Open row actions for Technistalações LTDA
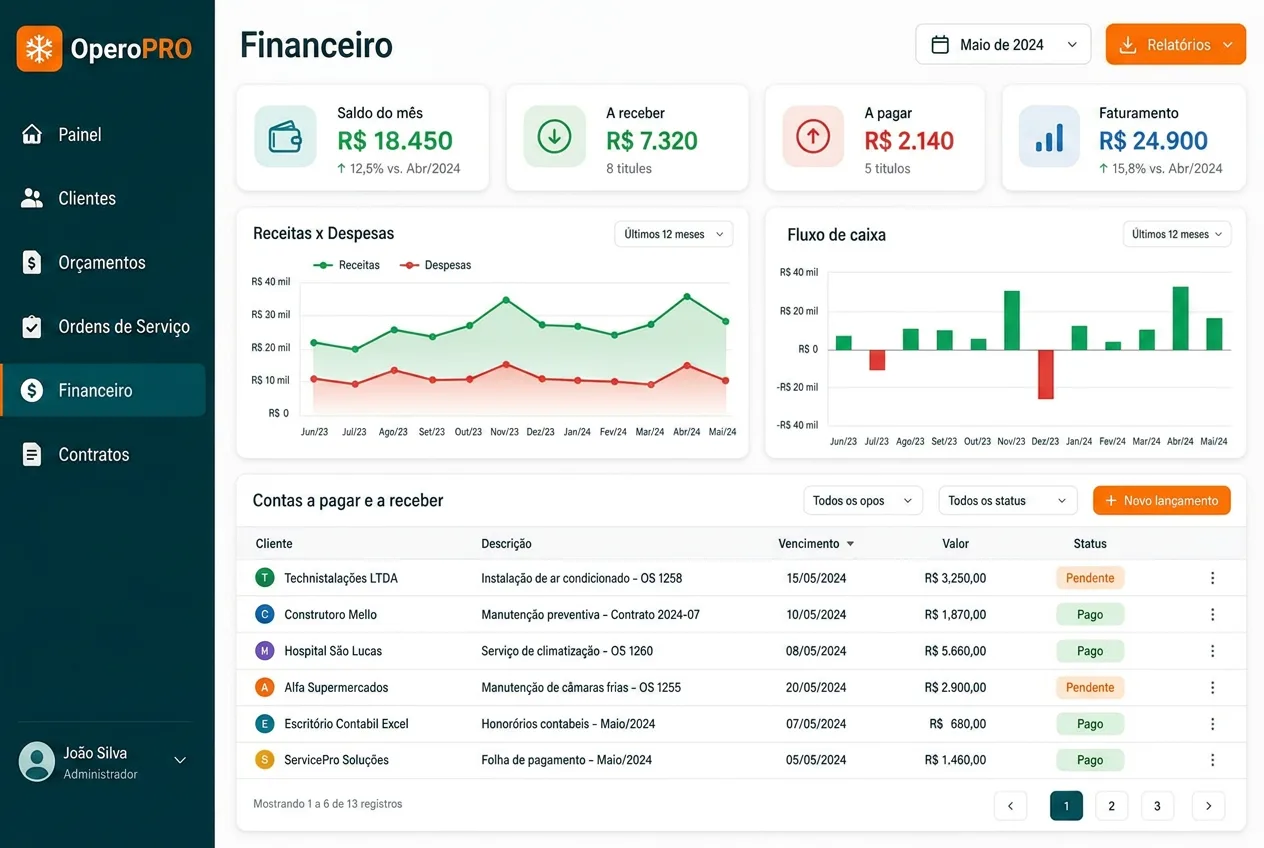 (x=1213, y=578)
